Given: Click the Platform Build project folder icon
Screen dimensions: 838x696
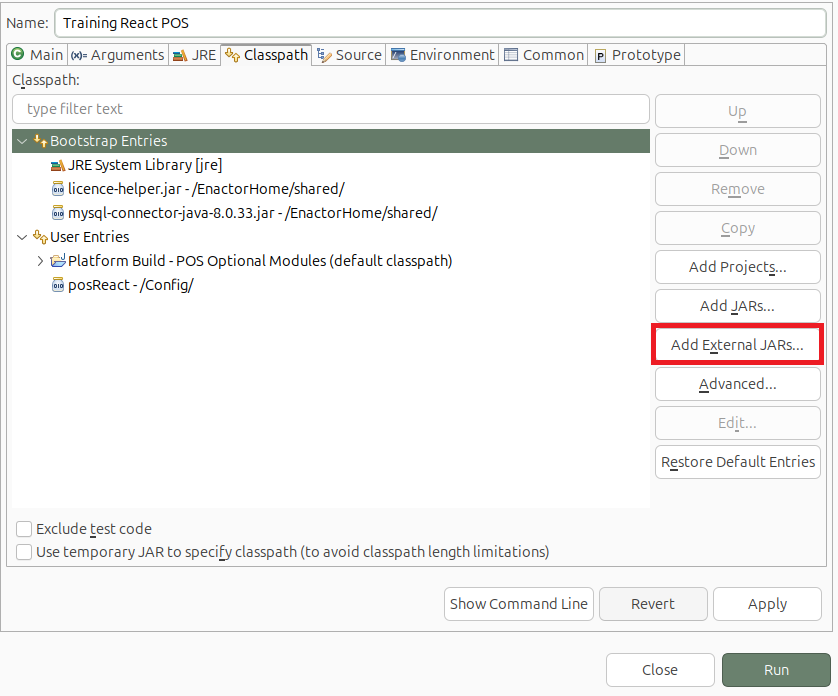Looking at the screenshot, I should (59, 260).
